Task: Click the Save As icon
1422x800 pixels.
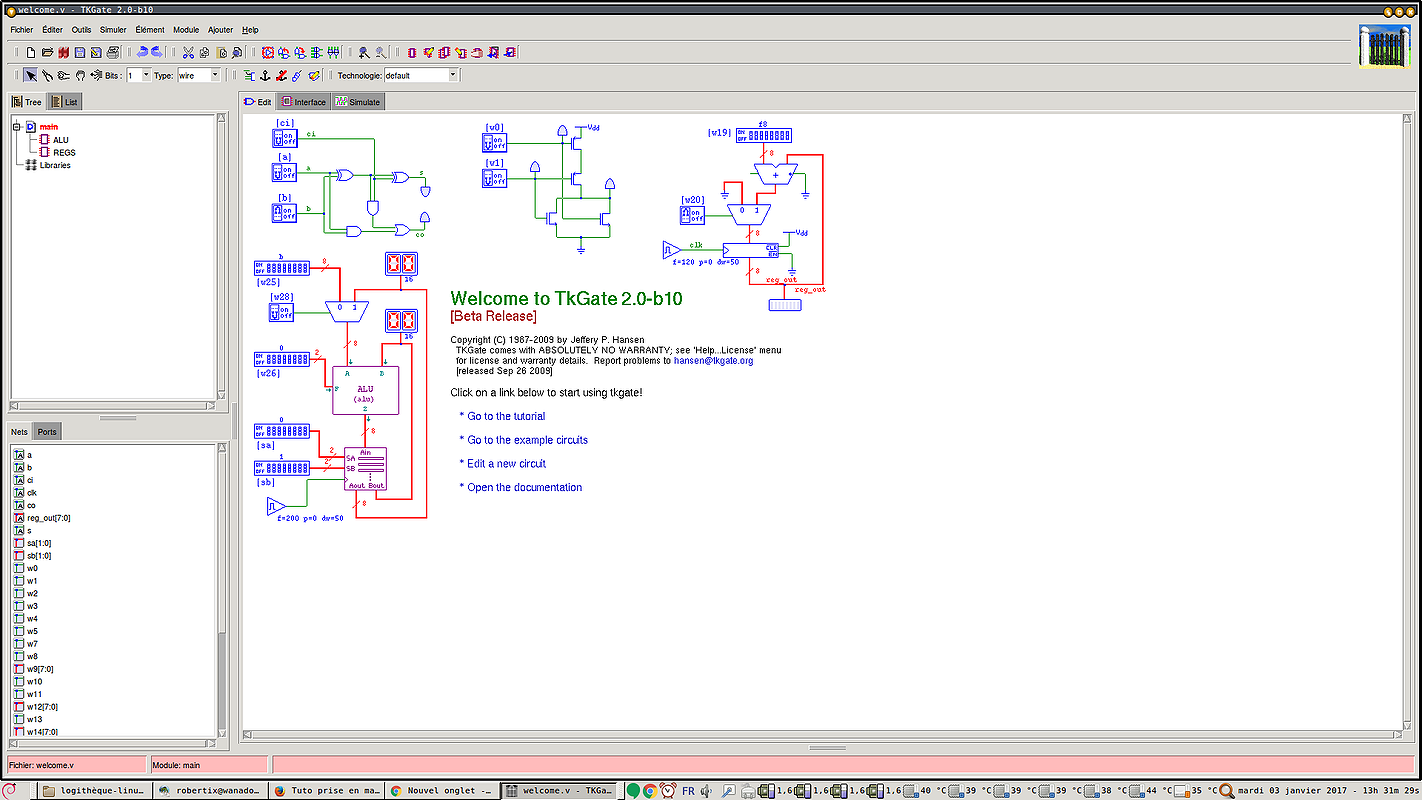Action: click(x=96, y=52)
